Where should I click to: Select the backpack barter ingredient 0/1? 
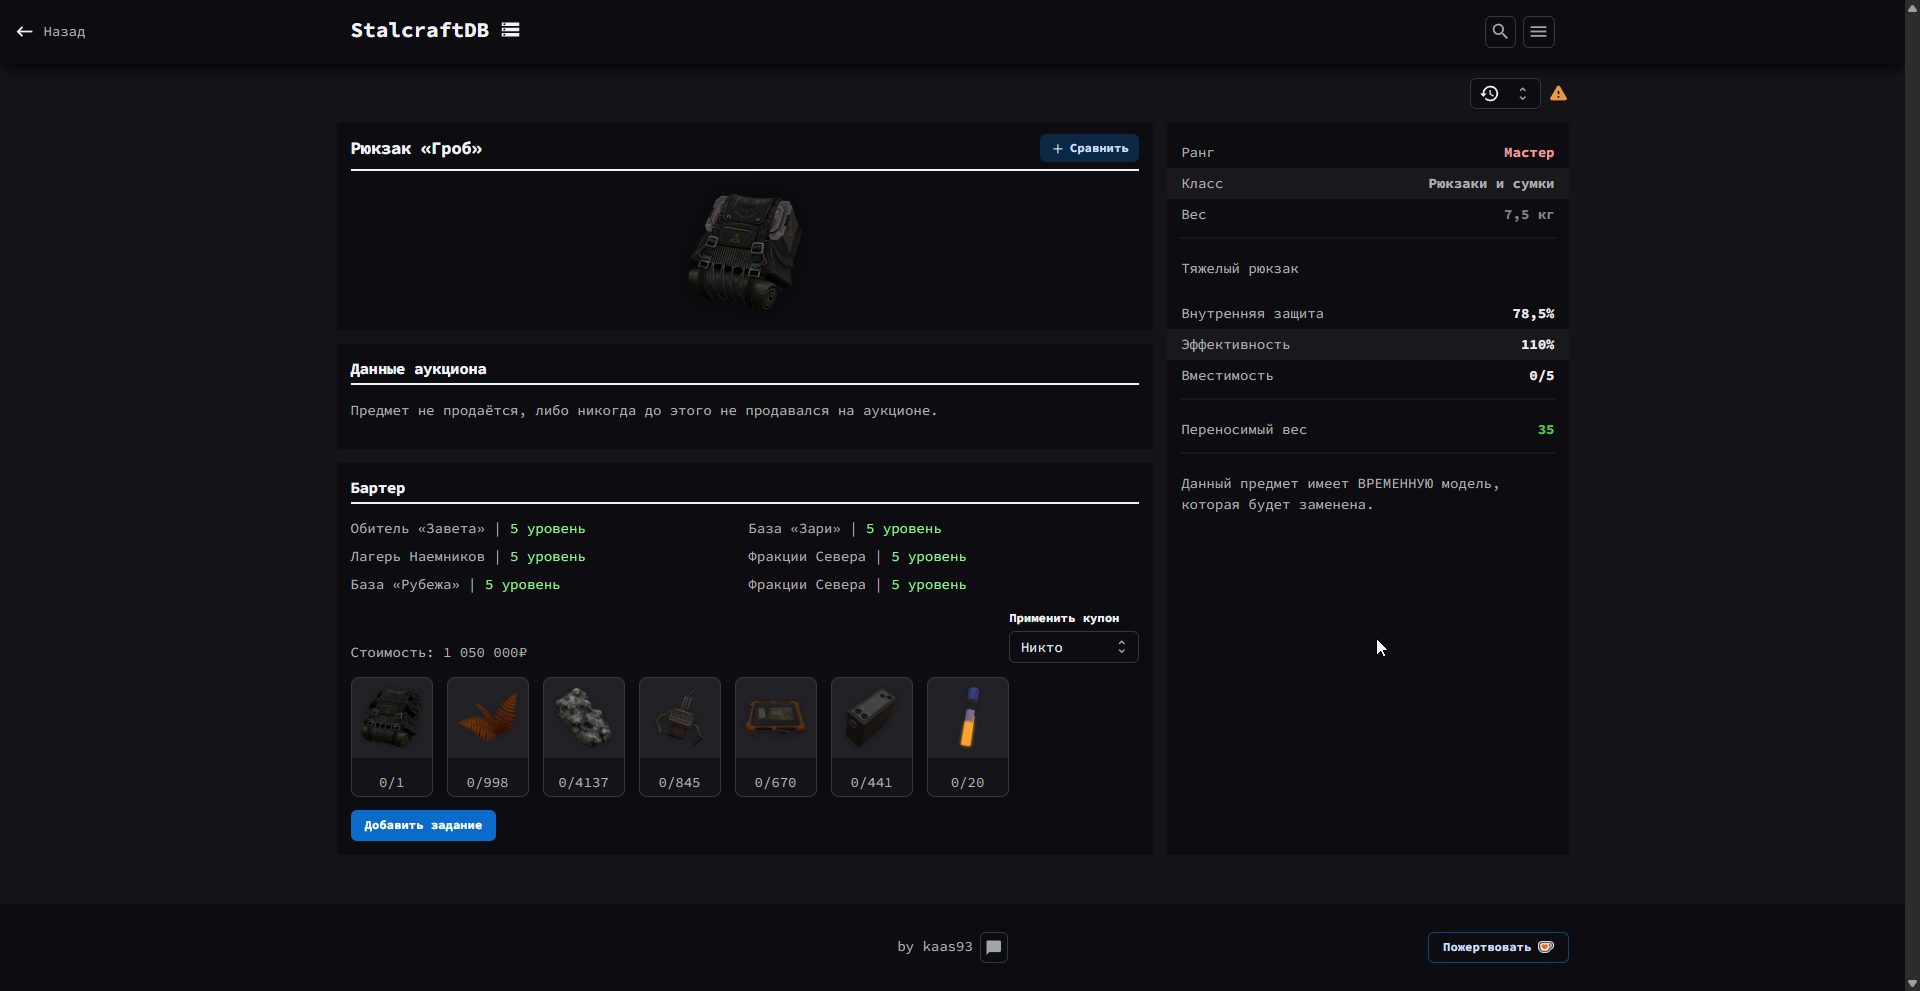pos(392,737)
